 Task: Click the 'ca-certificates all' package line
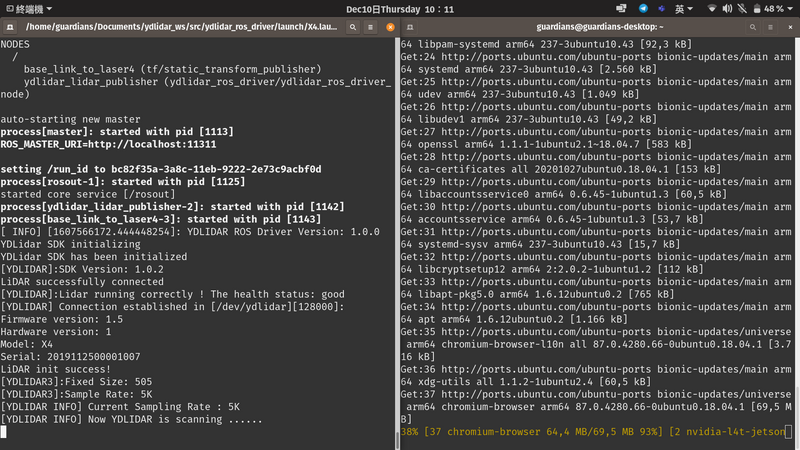[x=561, y=169]
